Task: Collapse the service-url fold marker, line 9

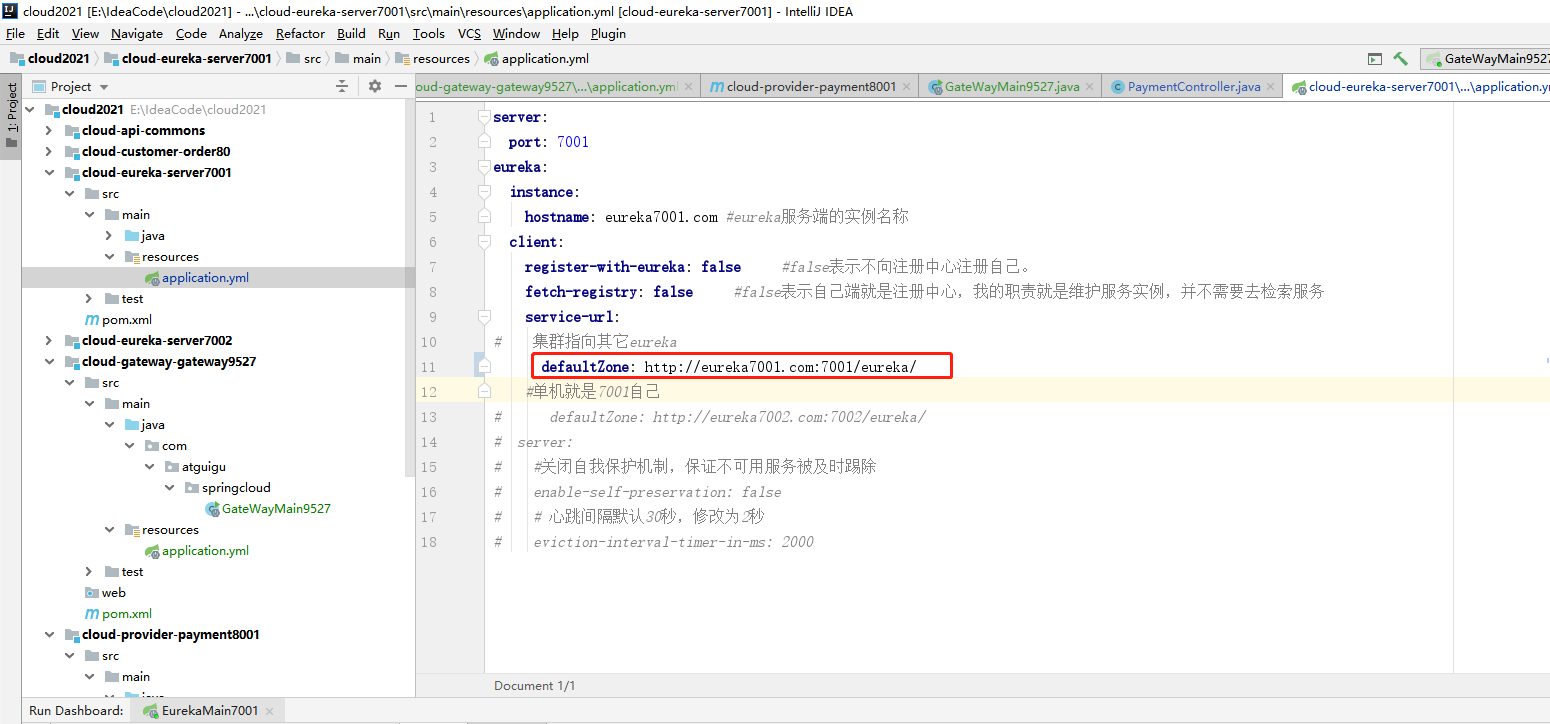Action: coord(484,317)
